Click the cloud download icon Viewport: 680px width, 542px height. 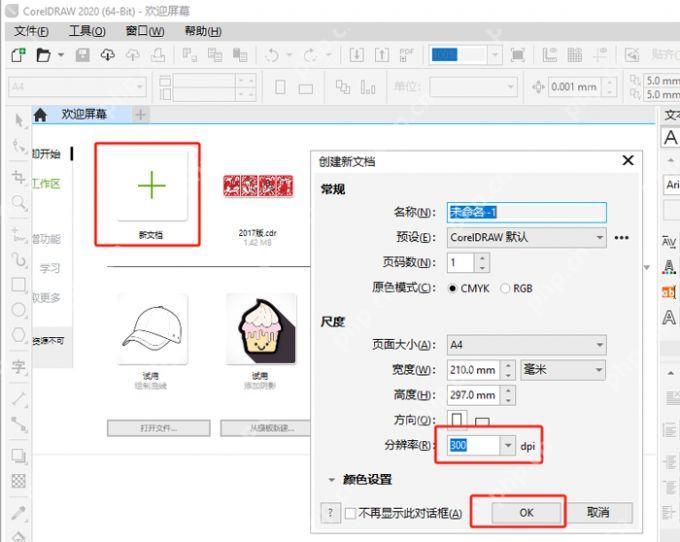coord(108,55)
